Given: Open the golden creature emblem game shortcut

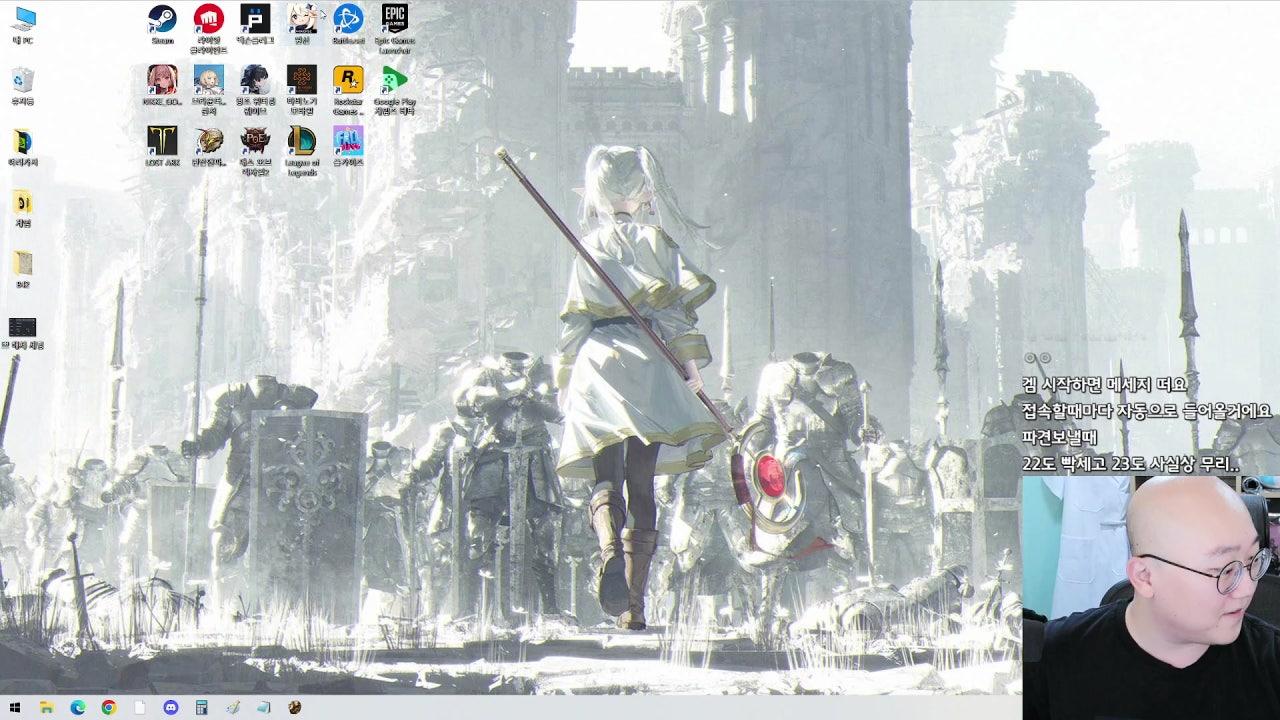Looking at the screenshot, I should point(208,145).
